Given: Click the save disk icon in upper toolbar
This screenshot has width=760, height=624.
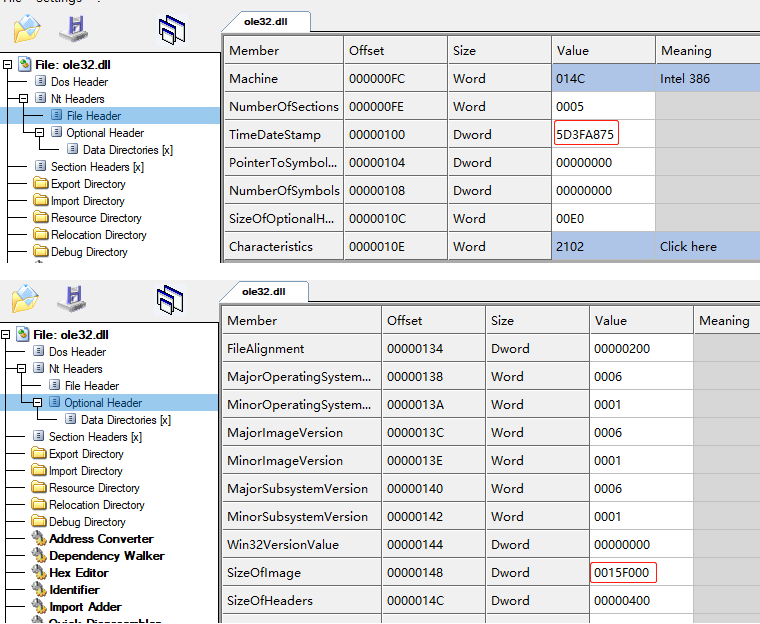Looking at the screenshot, I should [74, 29].
